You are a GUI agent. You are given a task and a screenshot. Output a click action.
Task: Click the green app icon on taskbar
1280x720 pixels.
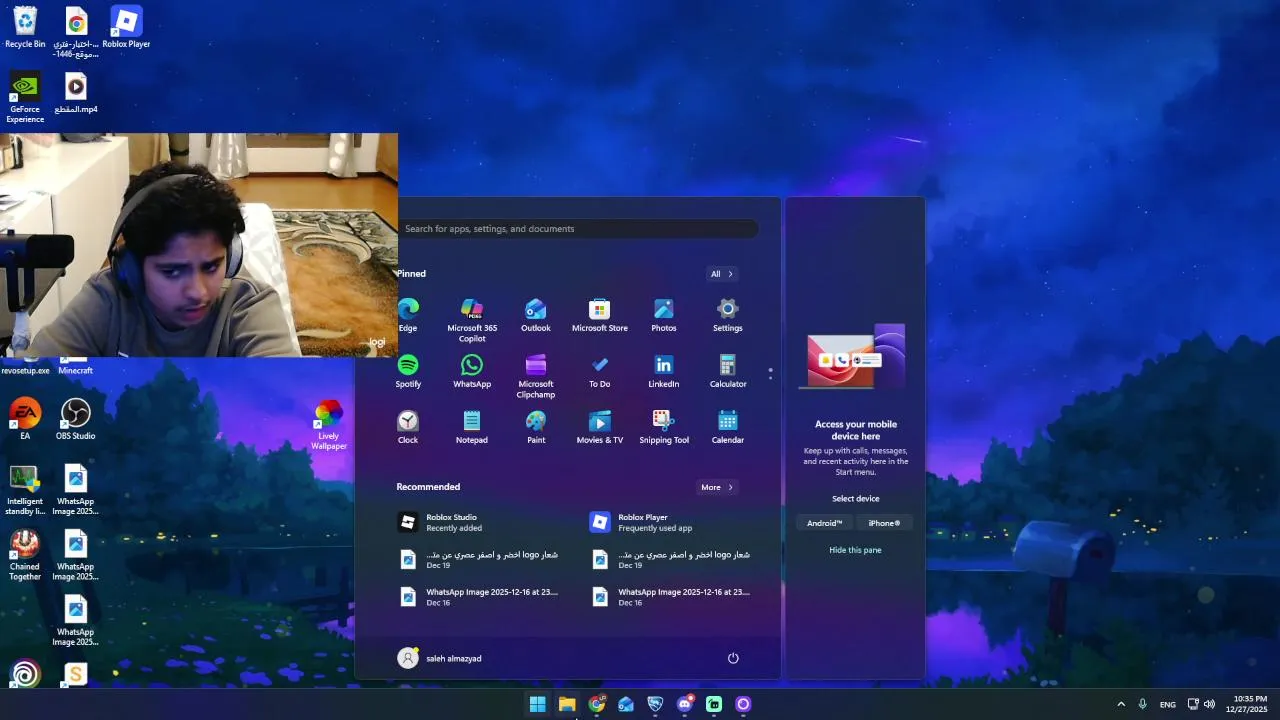coord(714,704)
